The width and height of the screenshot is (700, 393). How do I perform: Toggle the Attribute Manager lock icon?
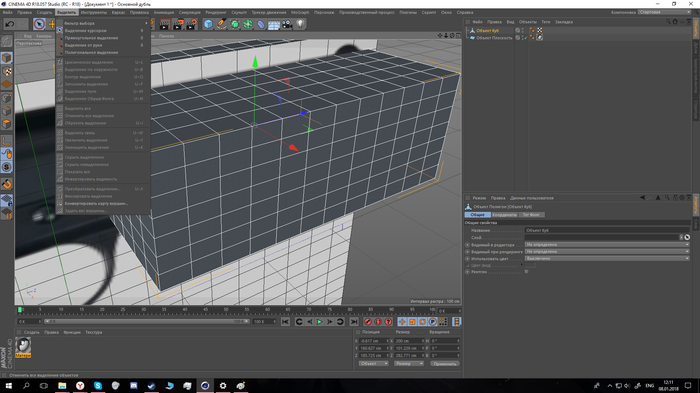(x=675, y=197)
